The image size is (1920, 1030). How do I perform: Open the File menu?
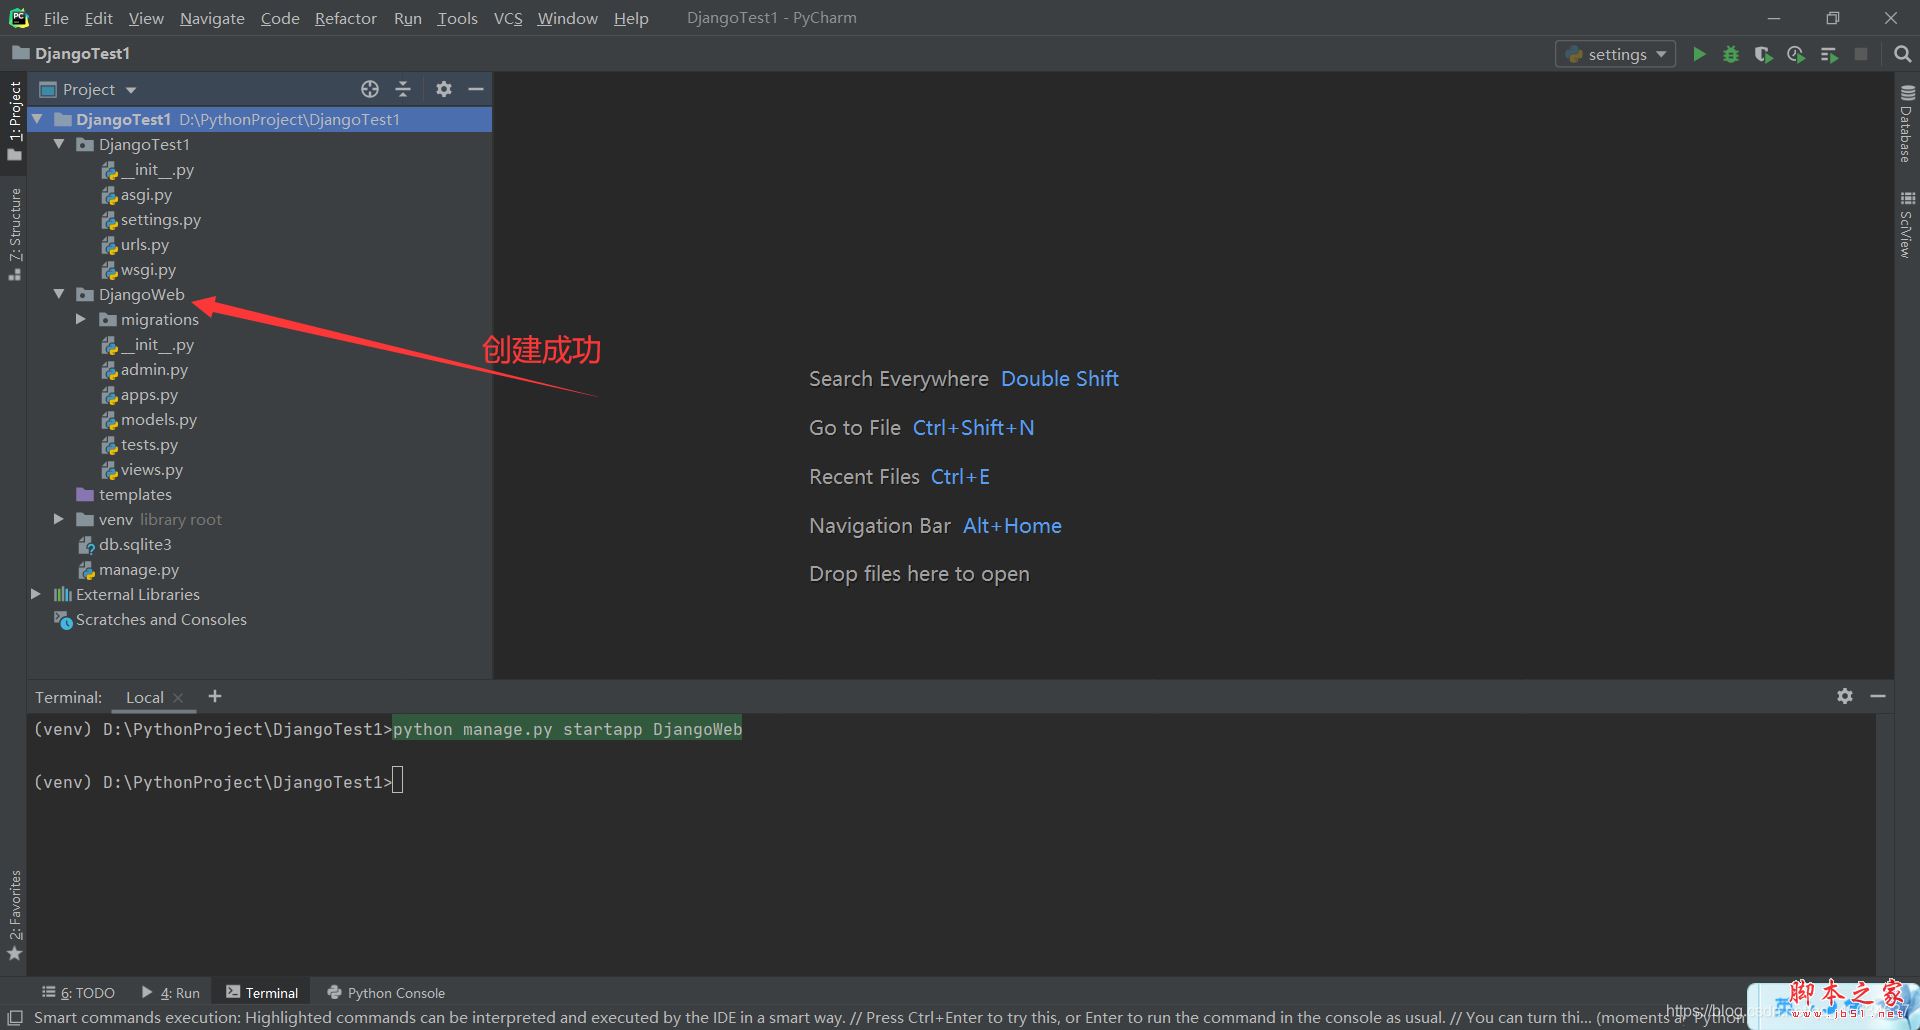click(56, 18)
